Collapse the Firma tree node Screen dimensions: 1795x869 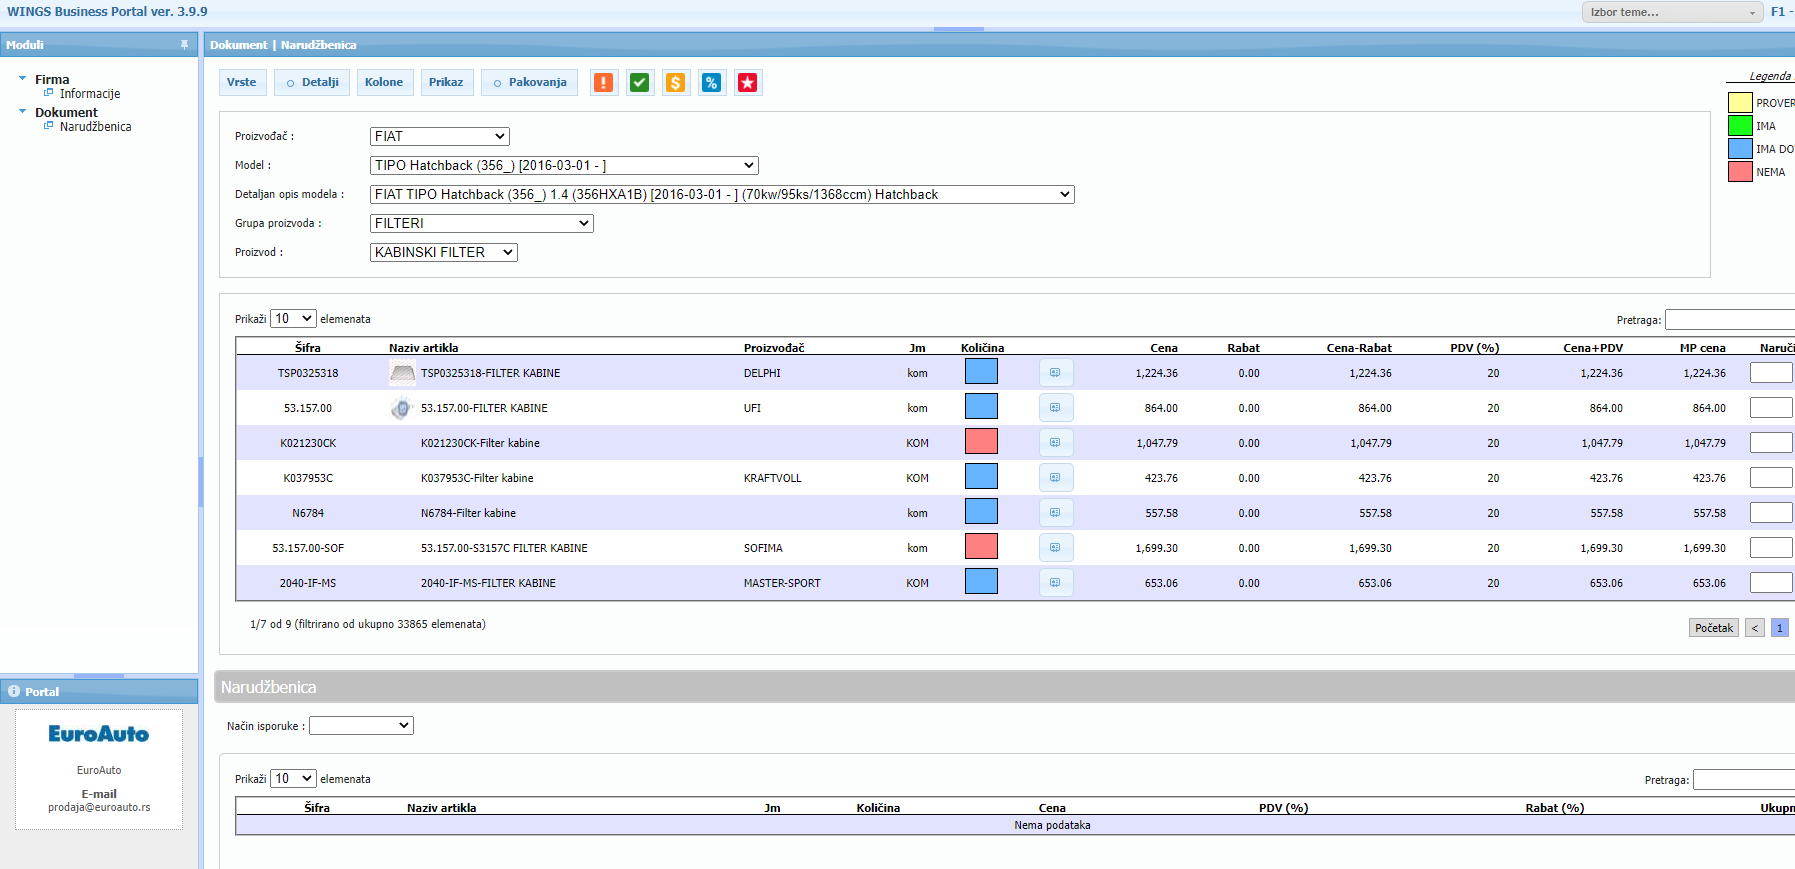tap(23, 78)
